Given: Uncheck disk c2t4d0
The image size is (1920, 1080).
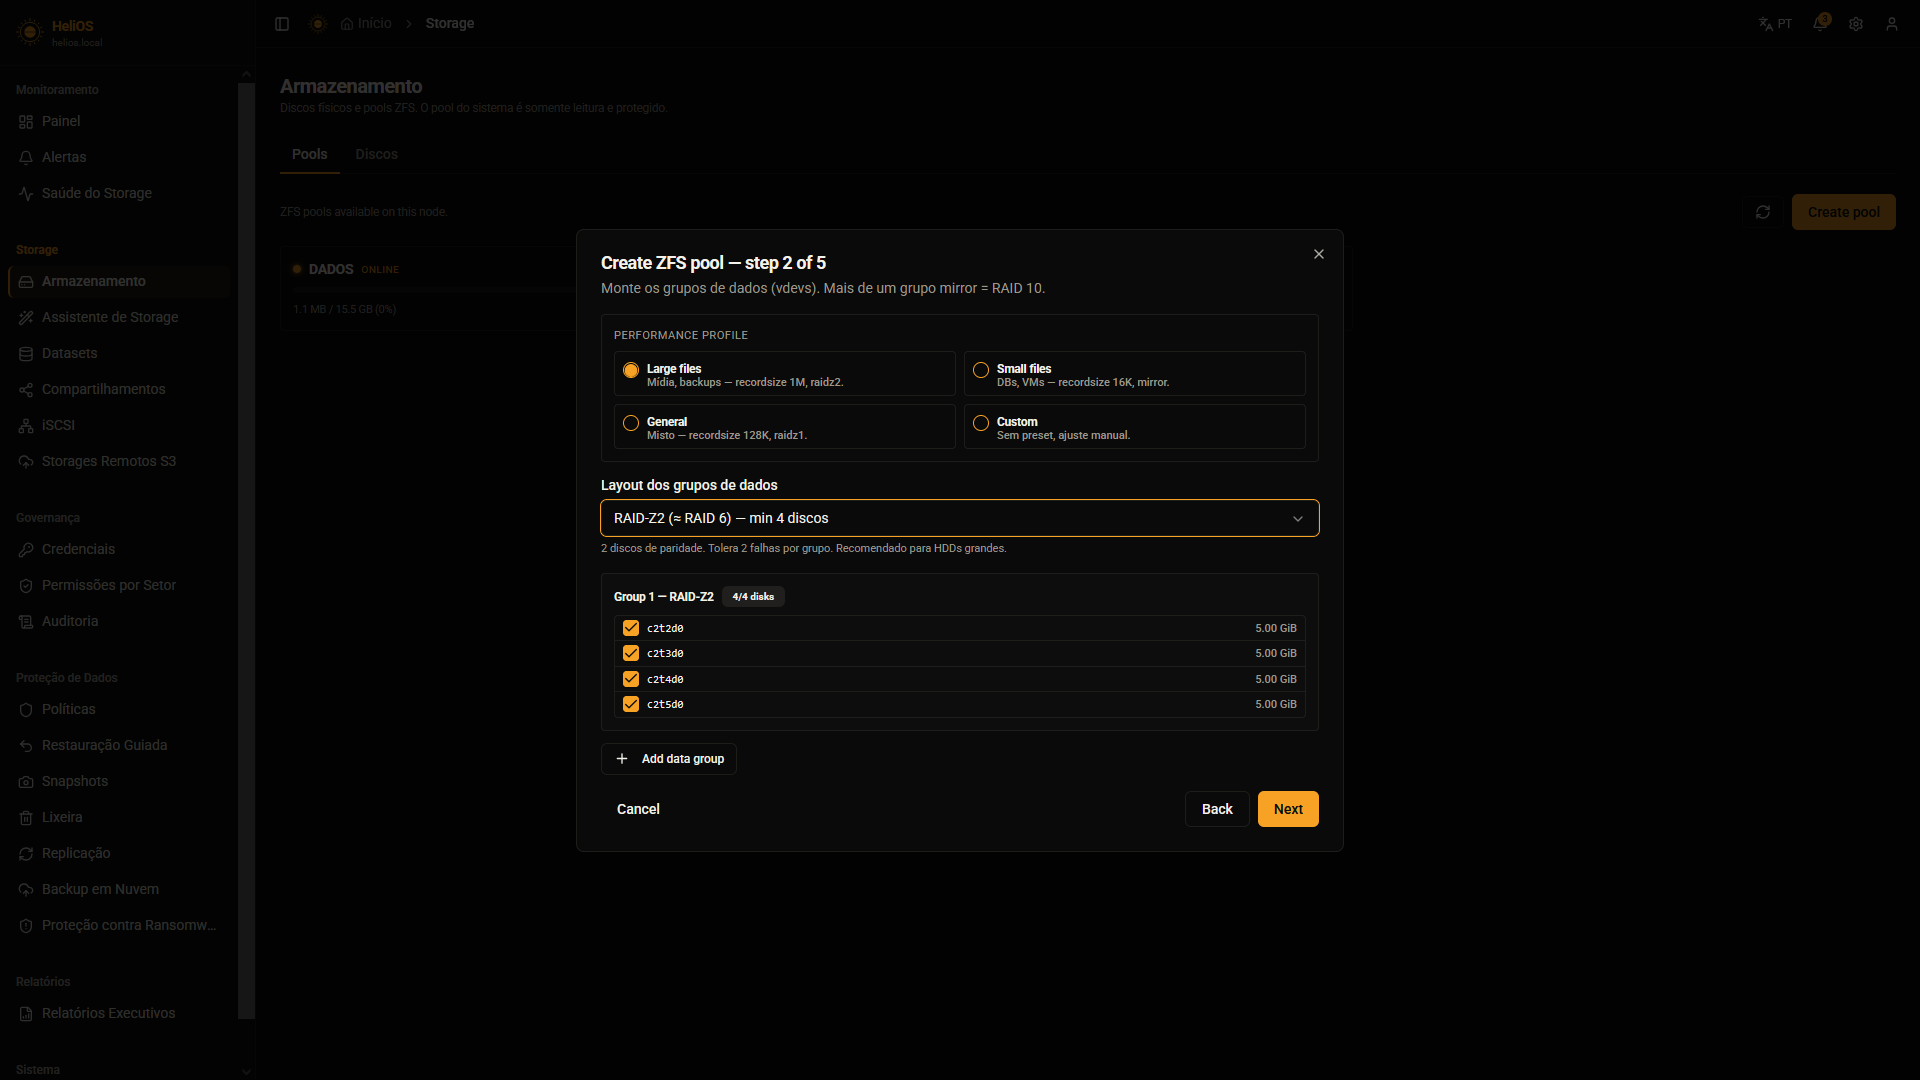Looking at the screenshot, I should [x=631, y=679].
